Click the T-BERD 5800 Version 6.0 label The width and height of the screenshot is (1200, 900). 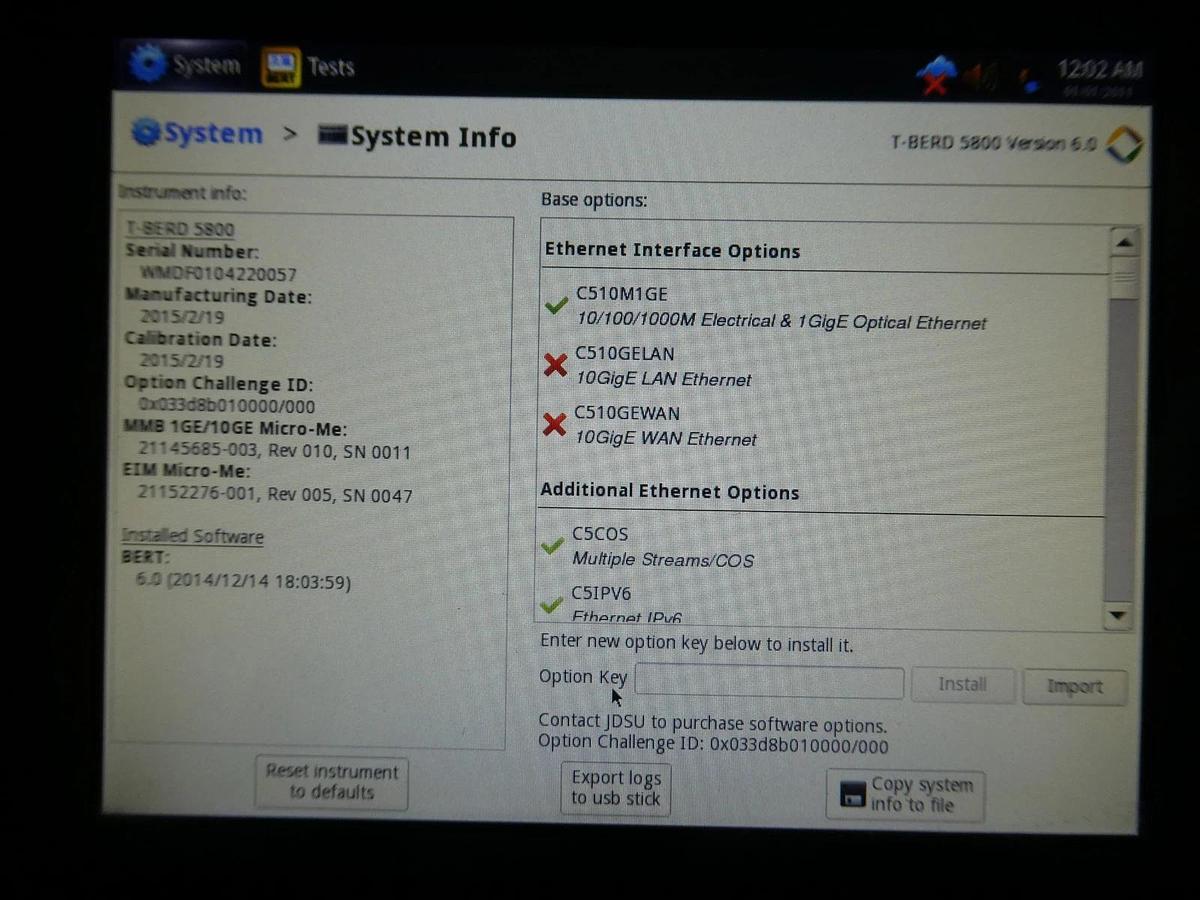point(993,143)
